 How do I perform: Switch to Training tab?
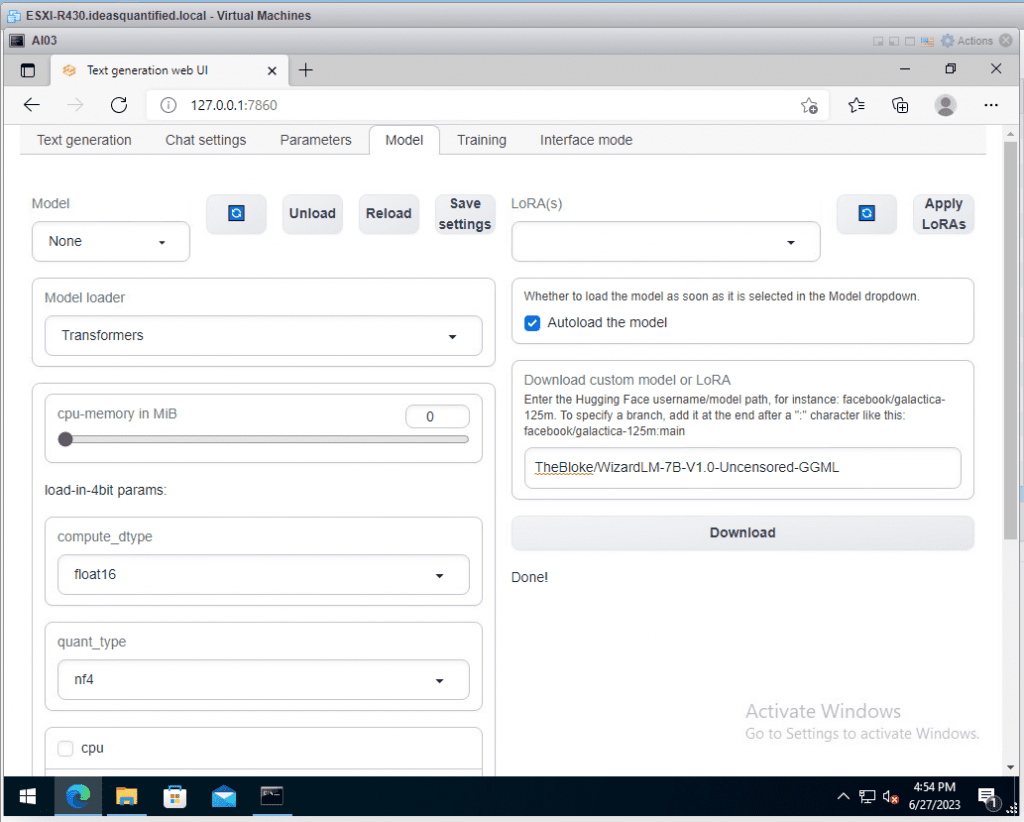(481, 140)
